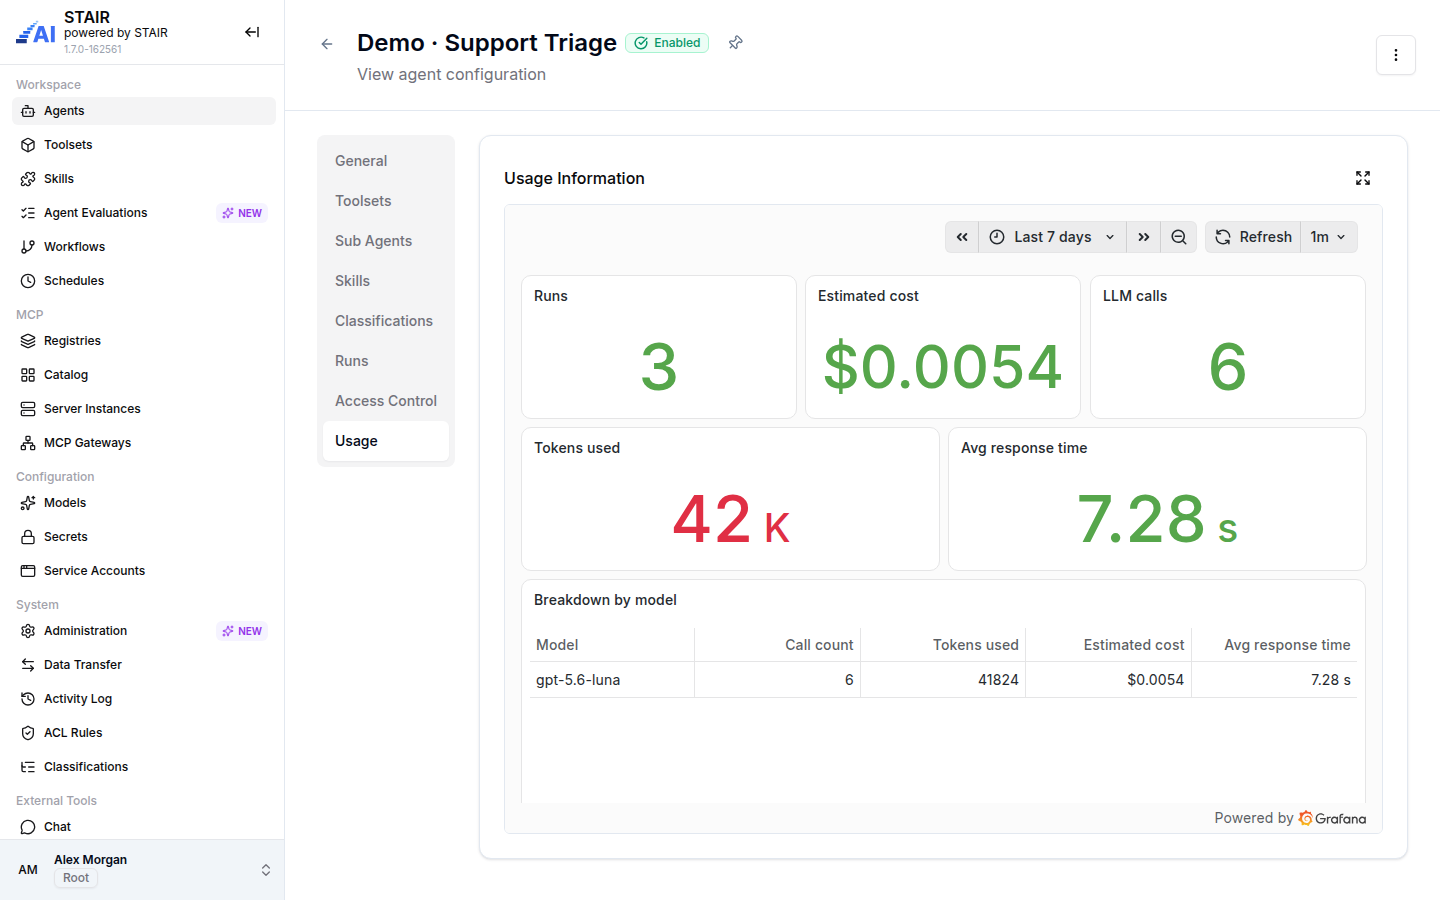
Task: Open the 1m refresh interval dropdown
Action: pos(1329,237)
